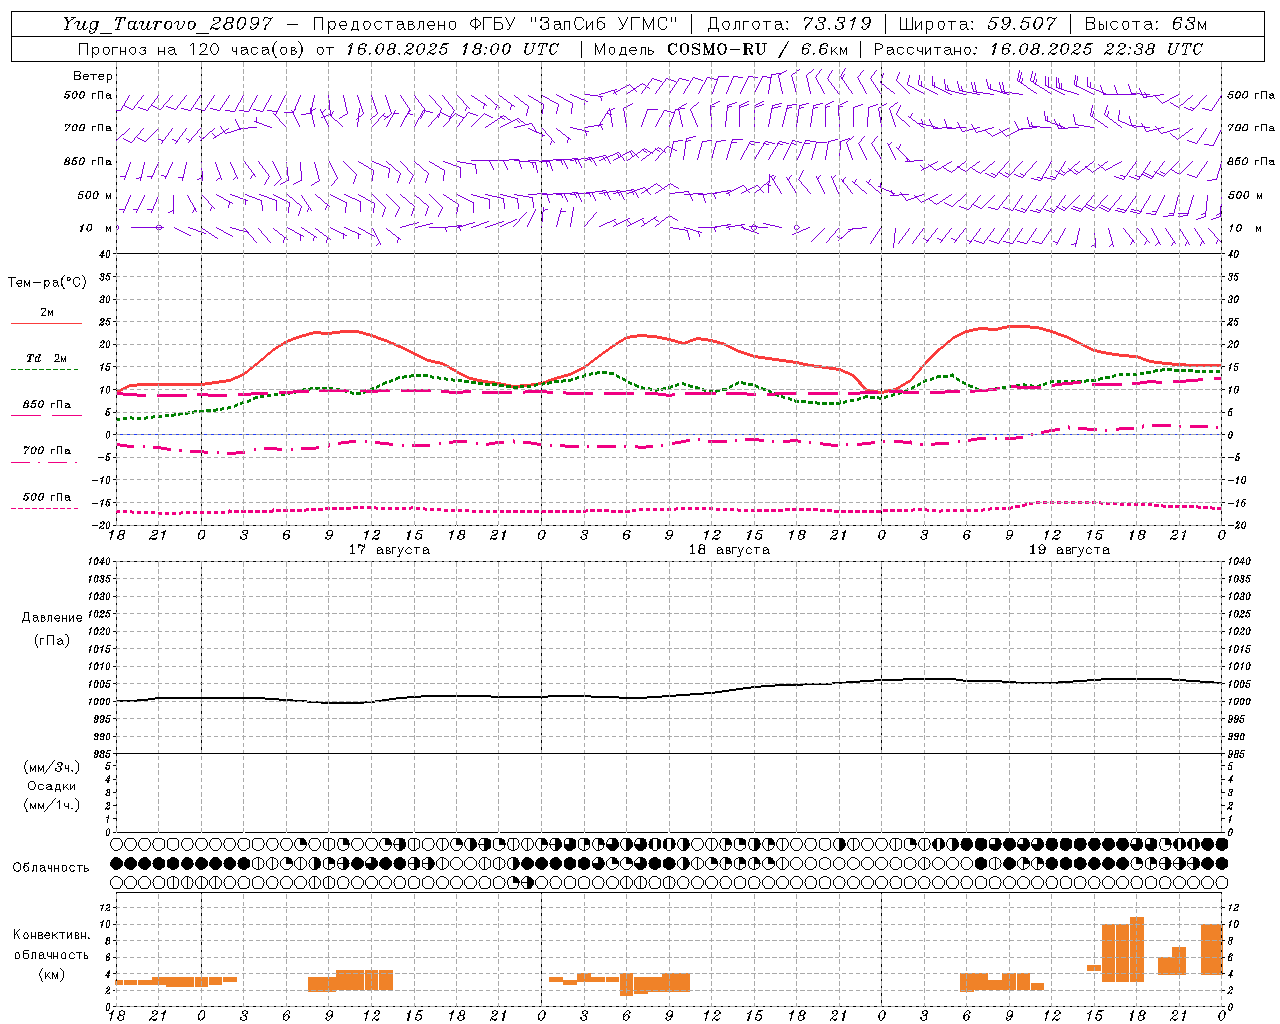Screen dimensions: 1280x1024
Task: Click the 19 августа date label
Action: point(1069,550)
